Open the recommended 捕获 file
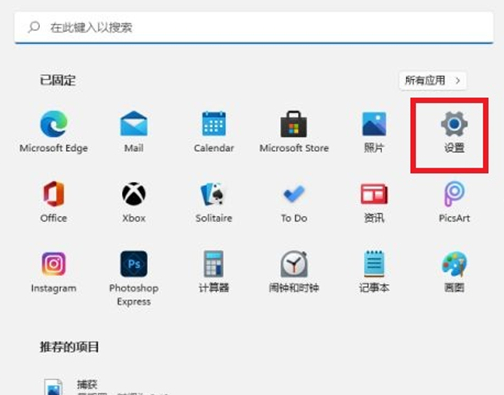This screenshot has width=504, height=395. coord(107,387)
